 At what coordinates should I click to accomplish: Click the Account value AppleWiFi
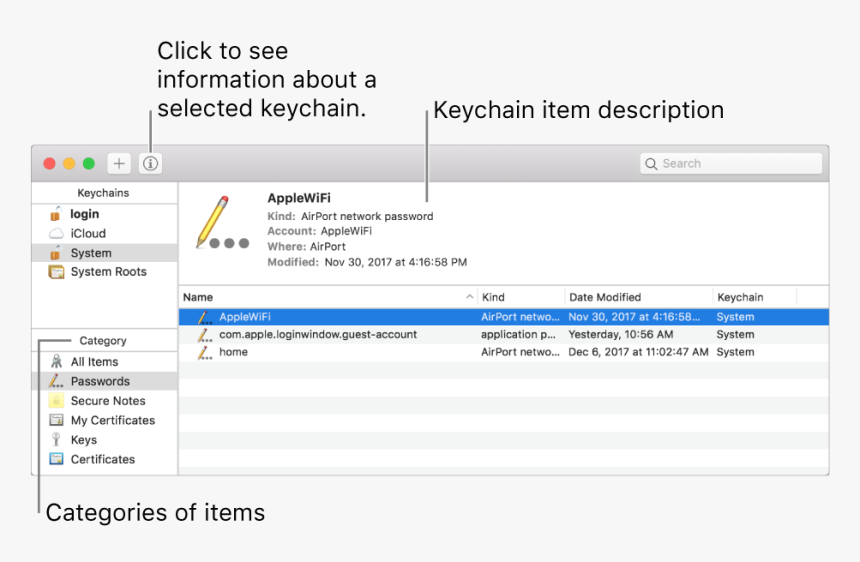(346, 231)
